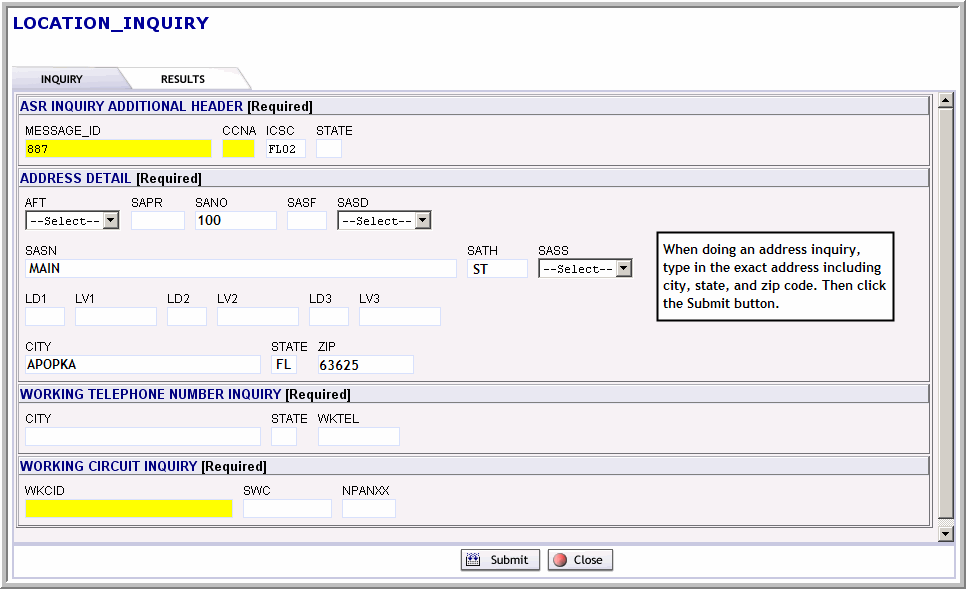
Task: Click the NPANXX input field
Action: coord(368,509)
